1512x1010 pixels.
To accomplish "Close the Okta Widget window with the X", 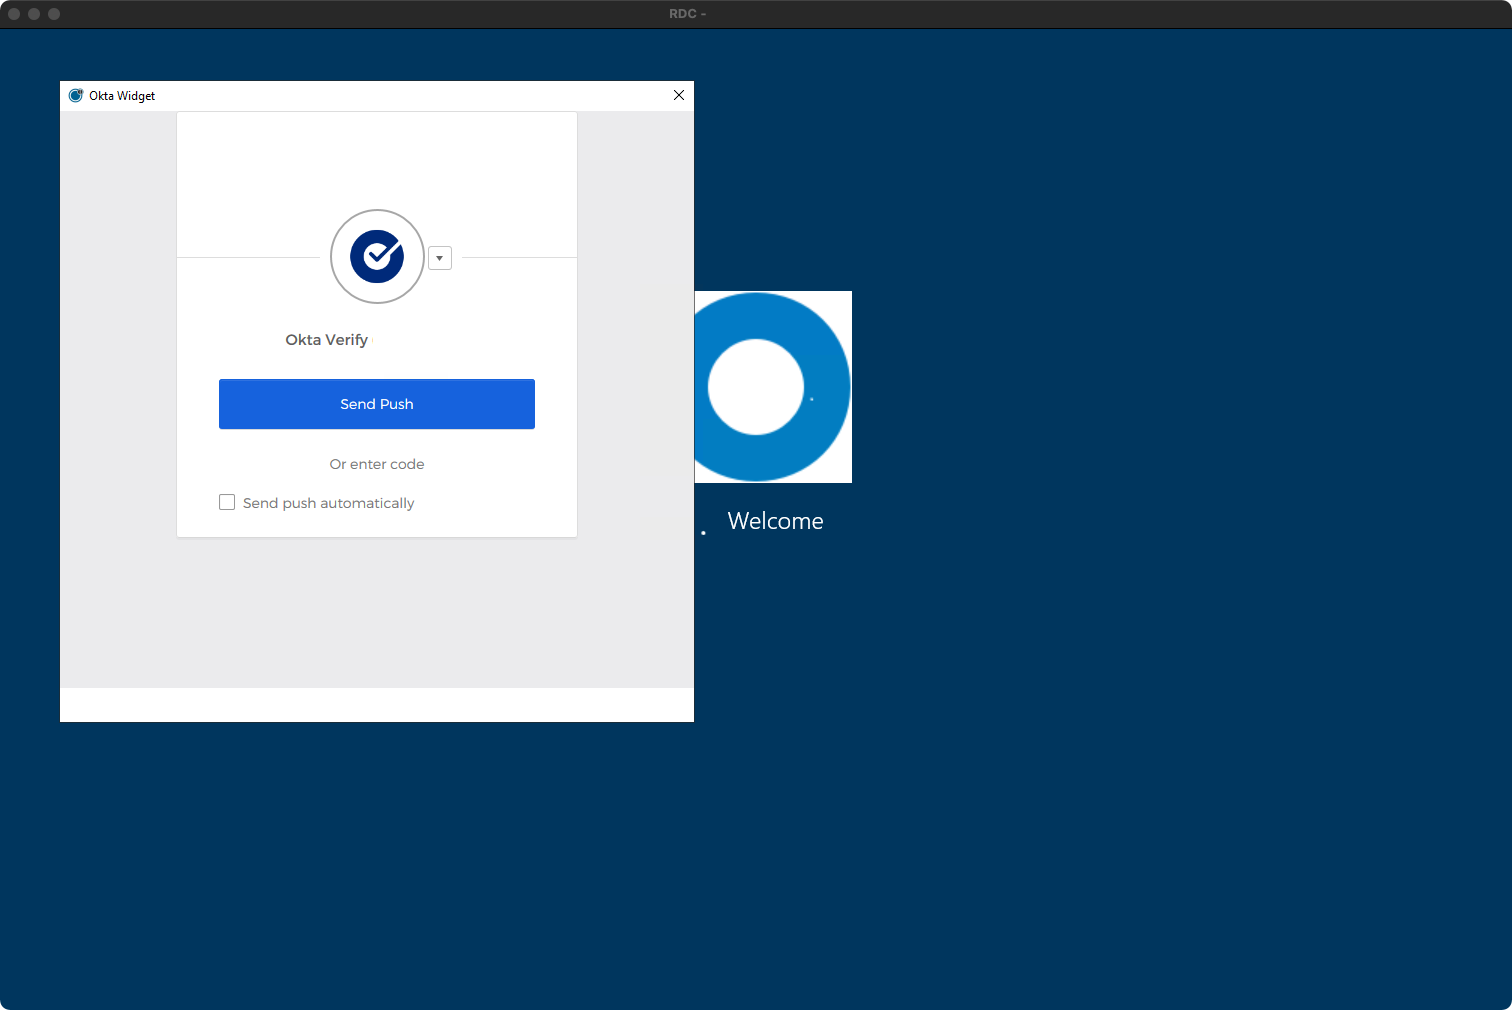I will 679,95.
